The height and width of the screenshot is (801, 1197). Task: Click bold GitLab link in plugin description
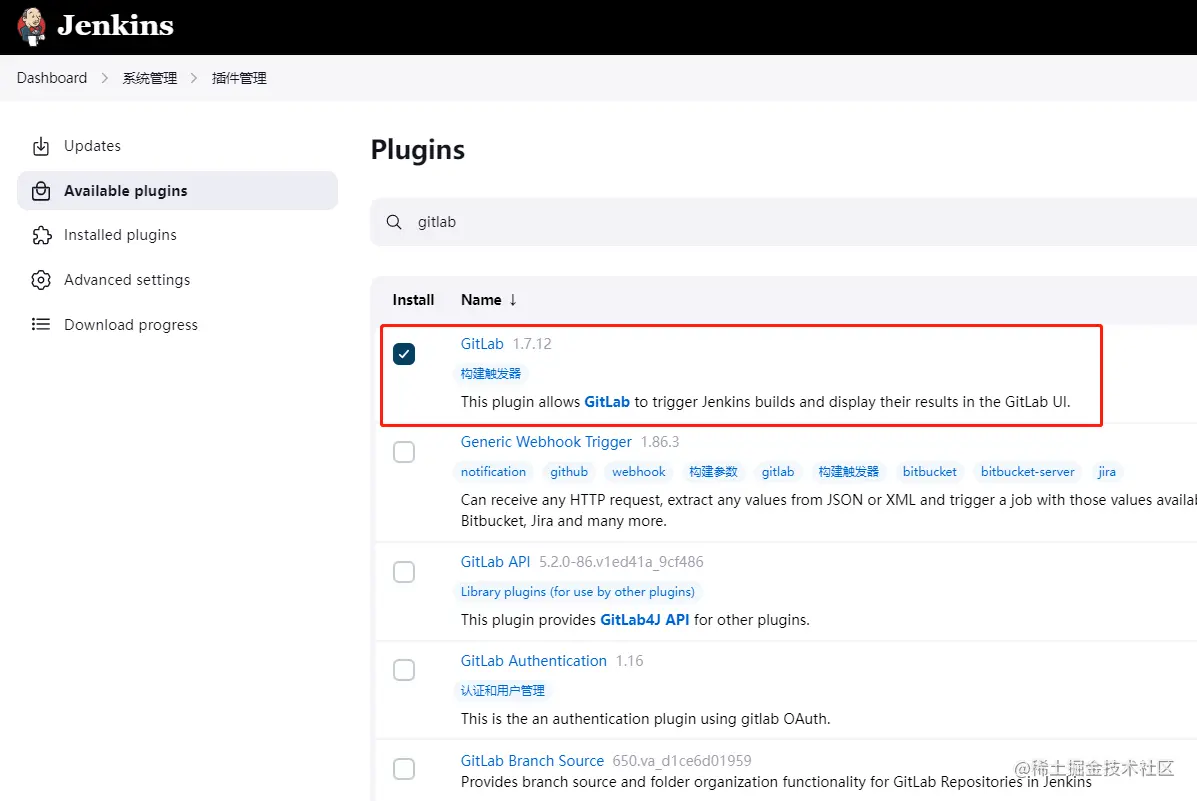tap(607, 402)
